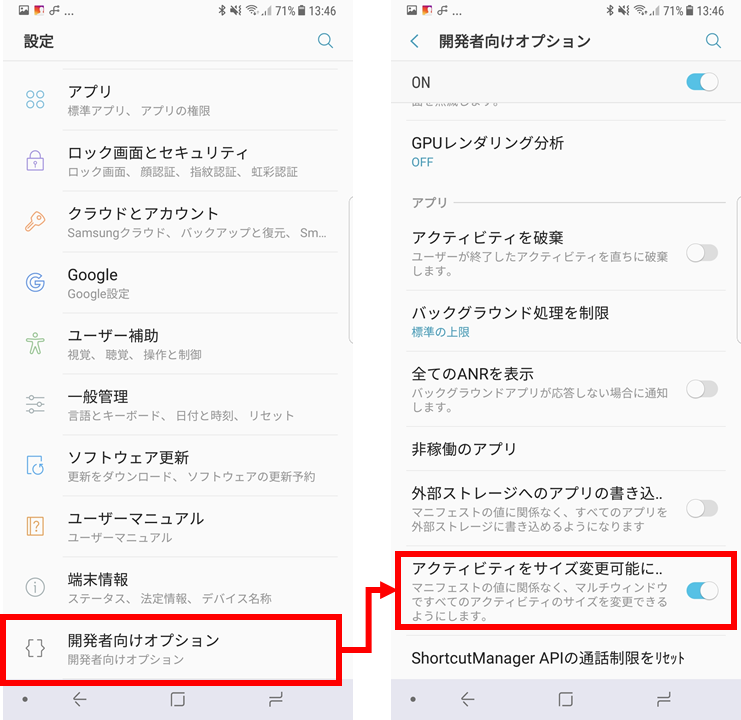Tap the recent apps button on right phone
This screenshot has width=741, height=720.
[663, 699]
